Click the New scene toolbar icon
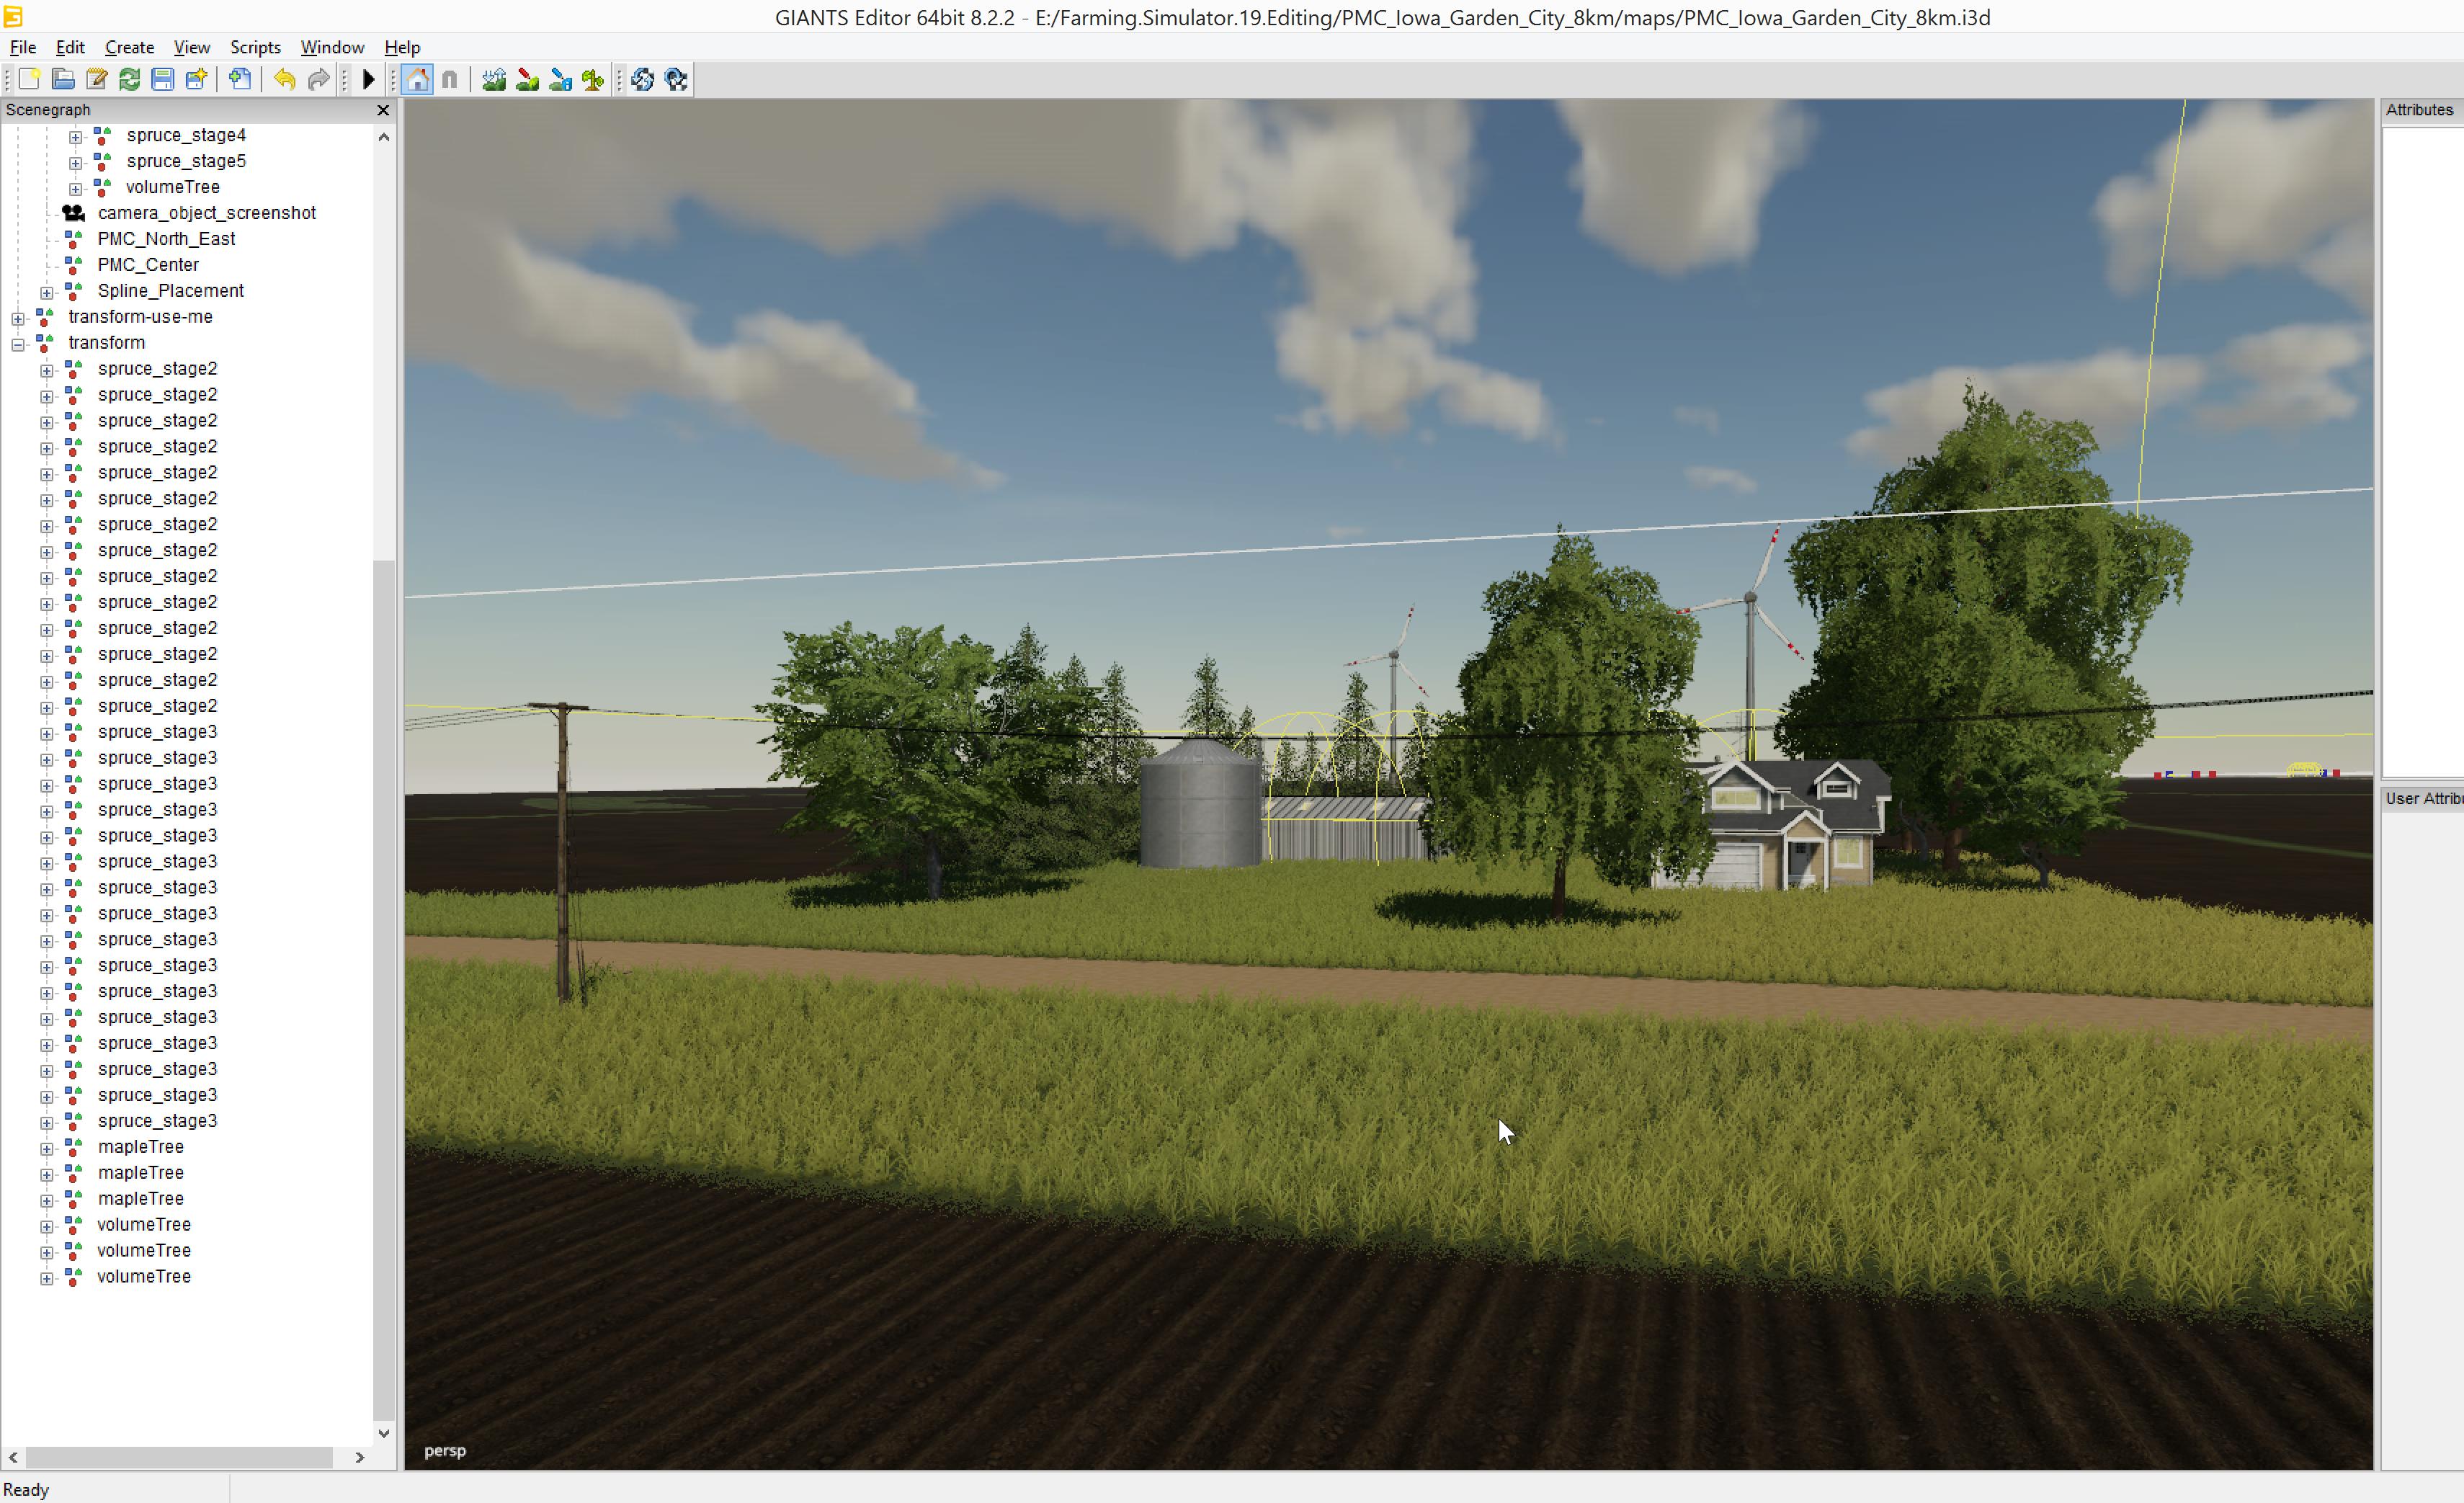 point(29,80)
